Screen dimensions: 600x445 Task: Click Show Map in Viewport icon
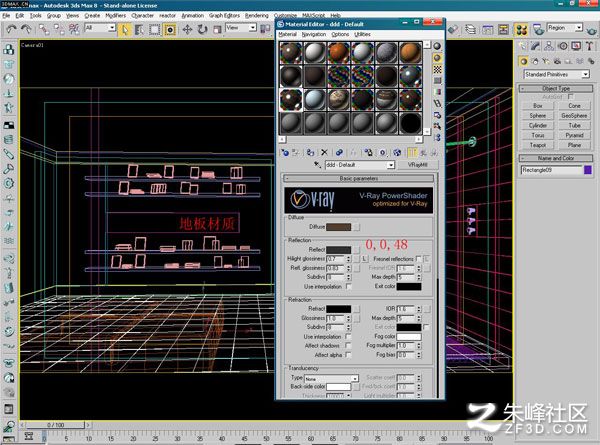click(x=397, y=153)
